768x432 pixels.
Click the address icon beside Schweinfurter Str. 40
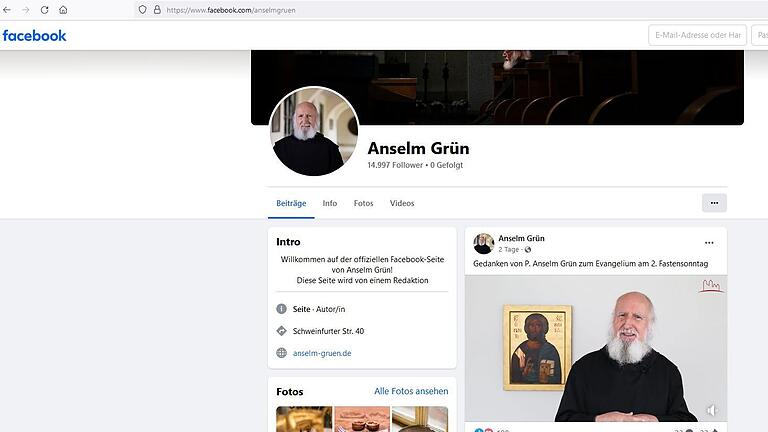point(281,331)
